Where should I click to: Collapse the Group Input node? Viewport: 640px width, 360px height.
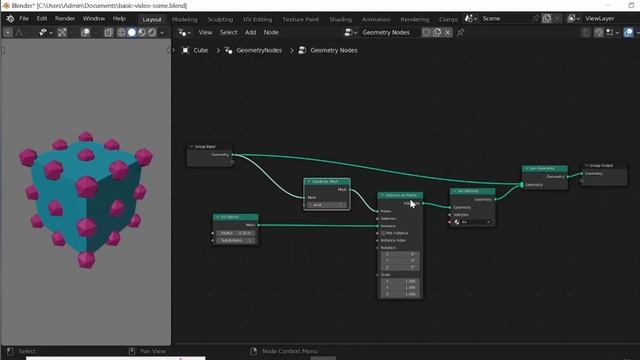191,147
